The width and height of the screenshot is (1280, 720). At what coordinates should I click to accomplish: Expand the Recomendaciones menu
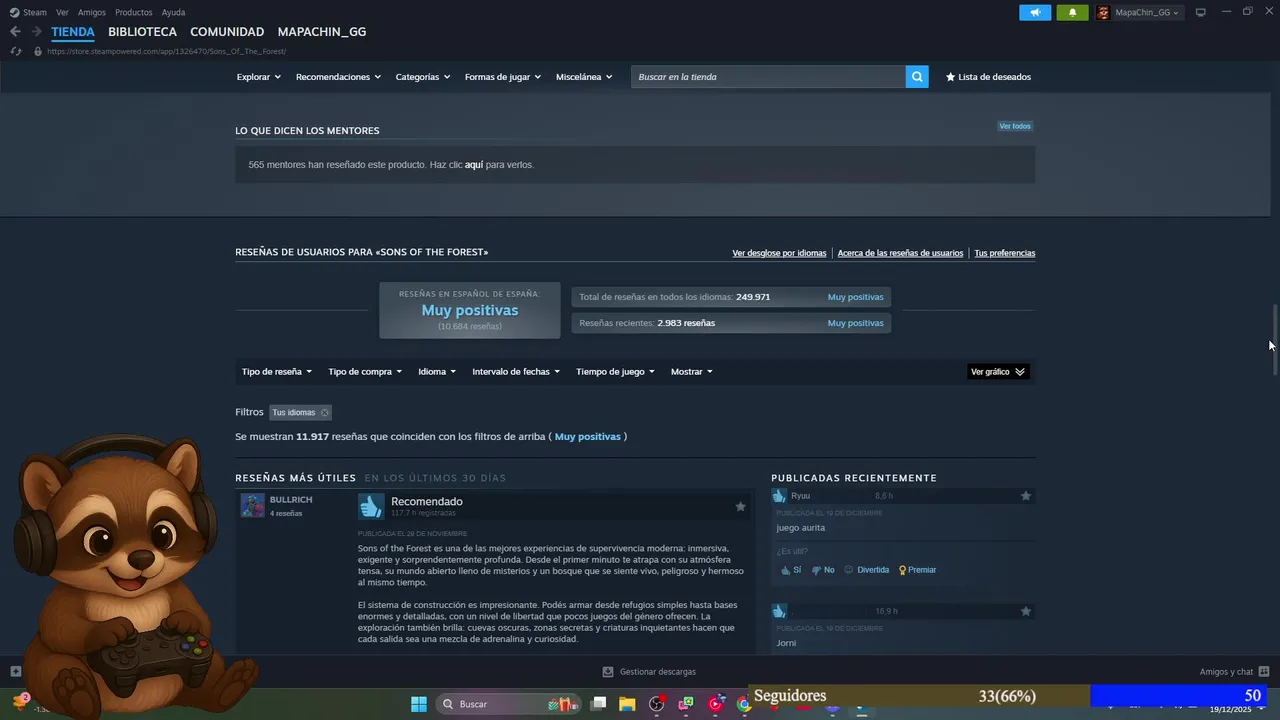pyautogui.click(x=339, y=77)
